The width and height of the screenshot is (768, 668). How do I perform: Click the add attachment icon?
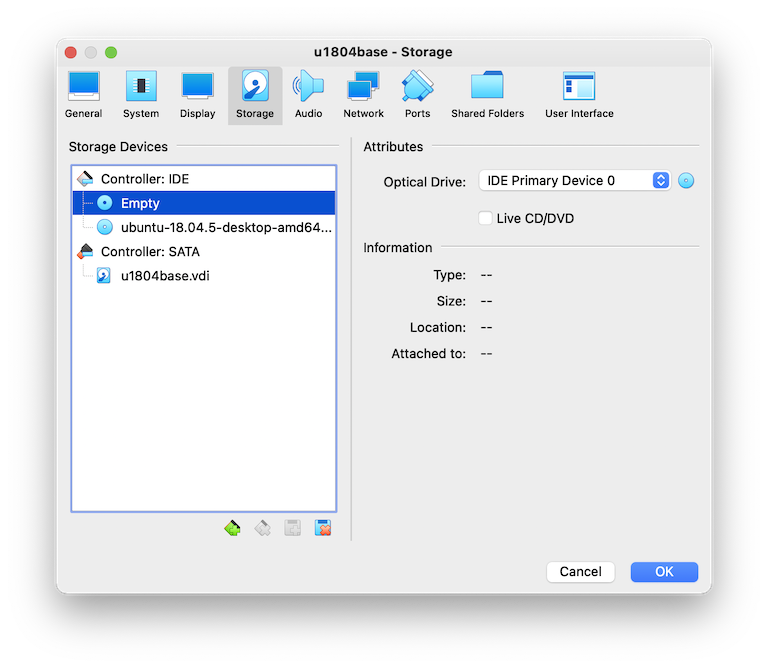coord(292,528)
